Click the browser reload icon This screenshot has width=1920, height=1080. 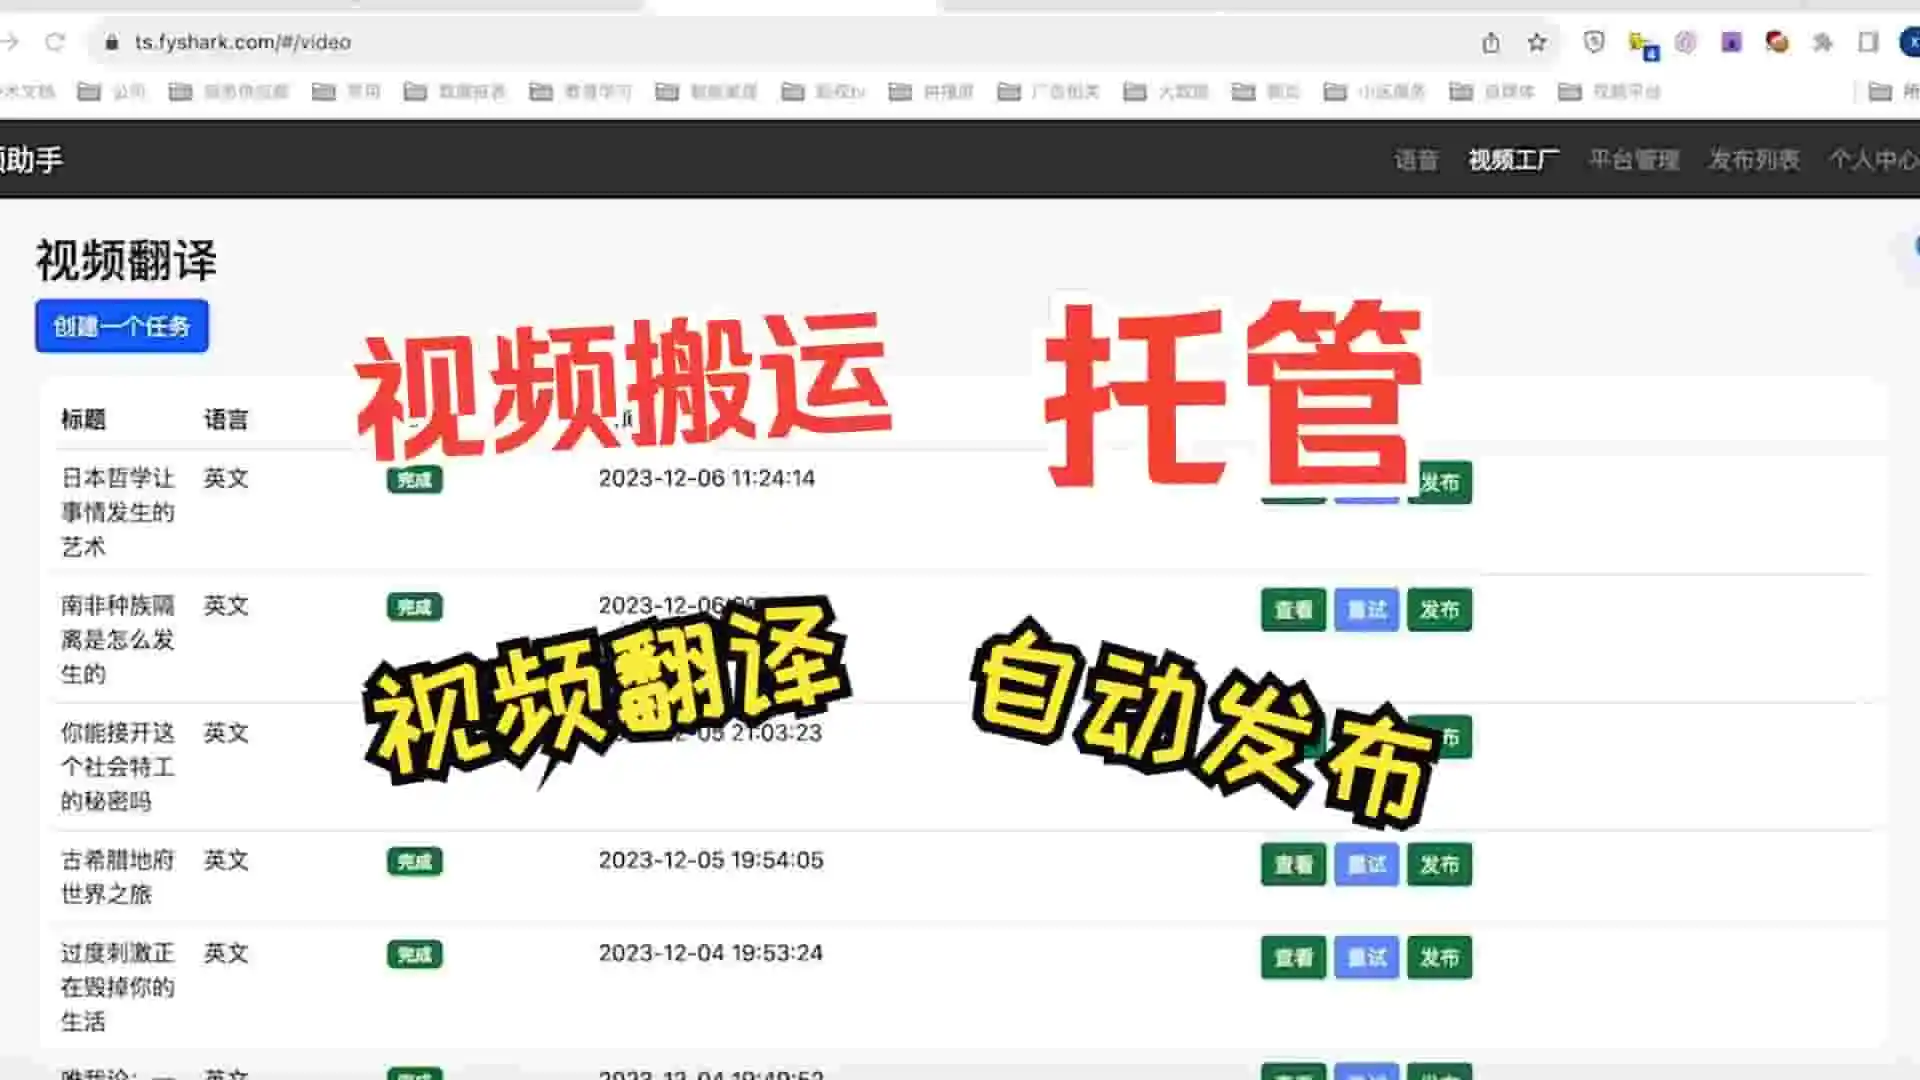55,42
